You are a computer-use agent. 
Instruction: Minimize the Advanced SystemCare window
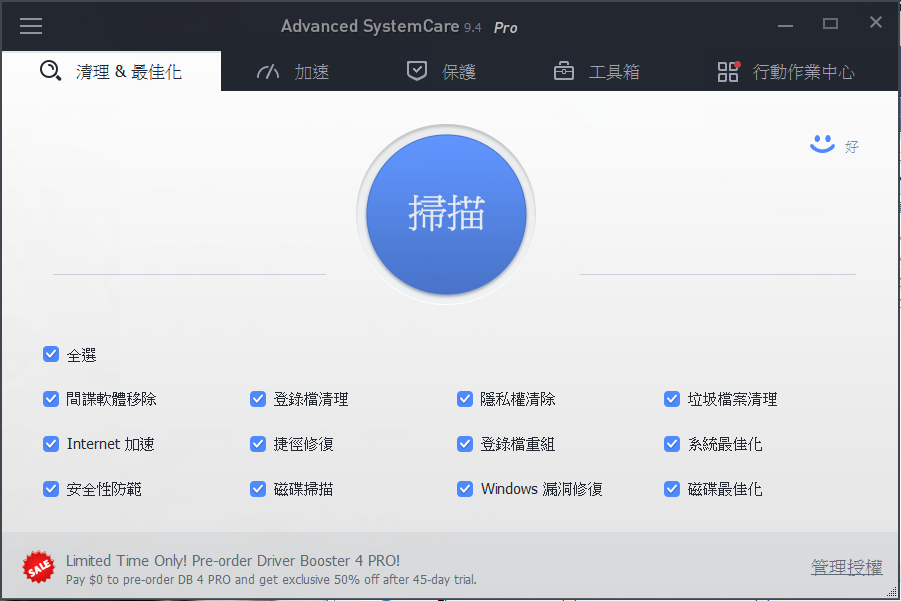786,25
